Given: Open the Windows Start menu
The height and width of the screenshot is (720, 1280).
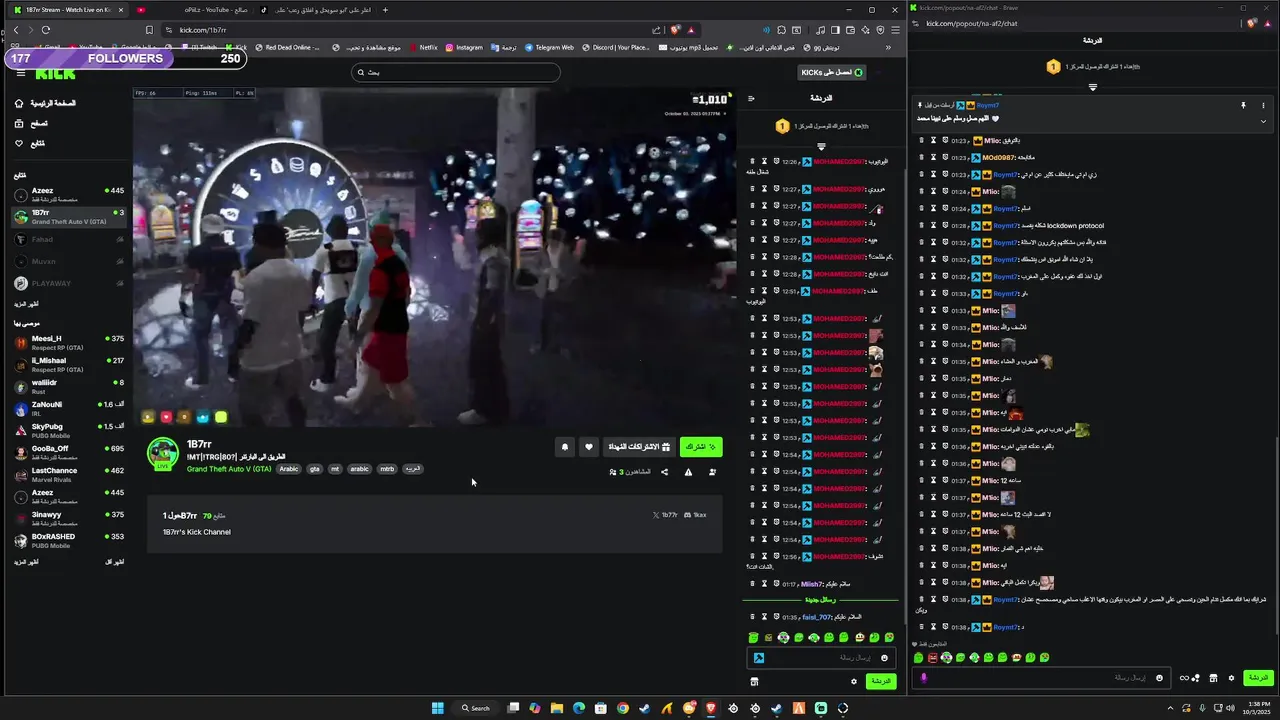Looking at the screenshot, I should (437, 708).
